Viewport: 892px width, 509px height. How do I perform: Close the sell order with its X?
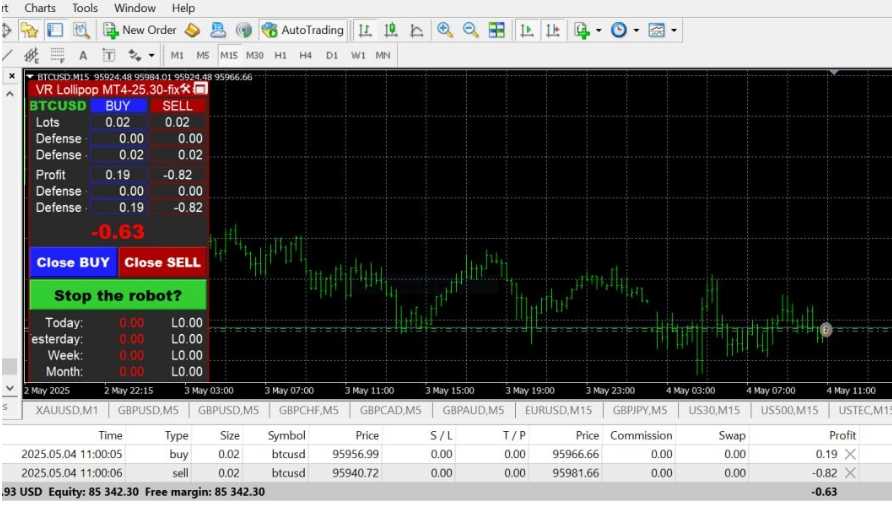850,473
